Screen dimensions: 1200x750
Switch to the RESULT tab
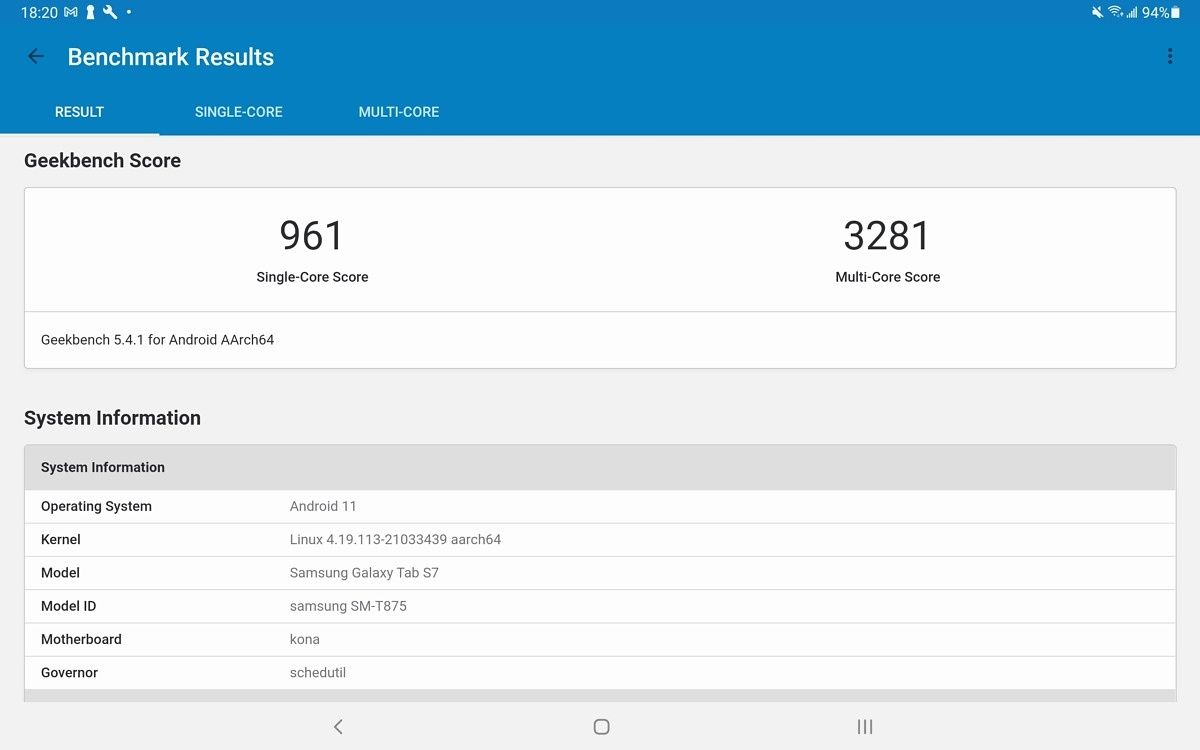(x=79, y=112)
